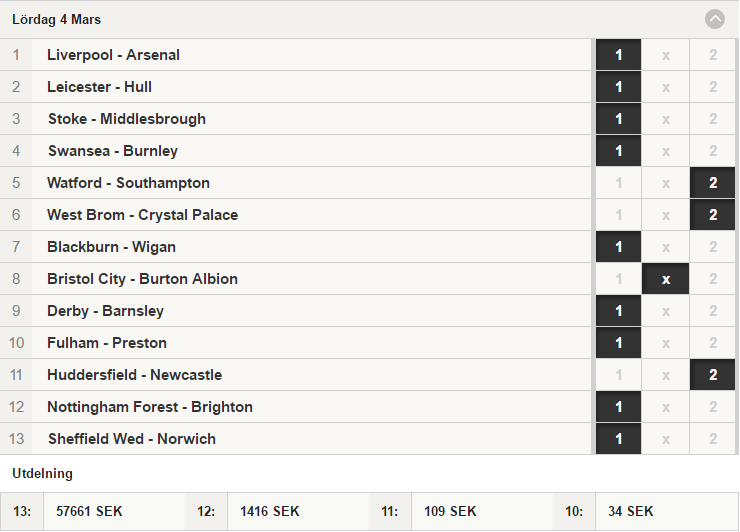Pick draw (x) for Derby - Barnsley

click(x=665, y=311)
